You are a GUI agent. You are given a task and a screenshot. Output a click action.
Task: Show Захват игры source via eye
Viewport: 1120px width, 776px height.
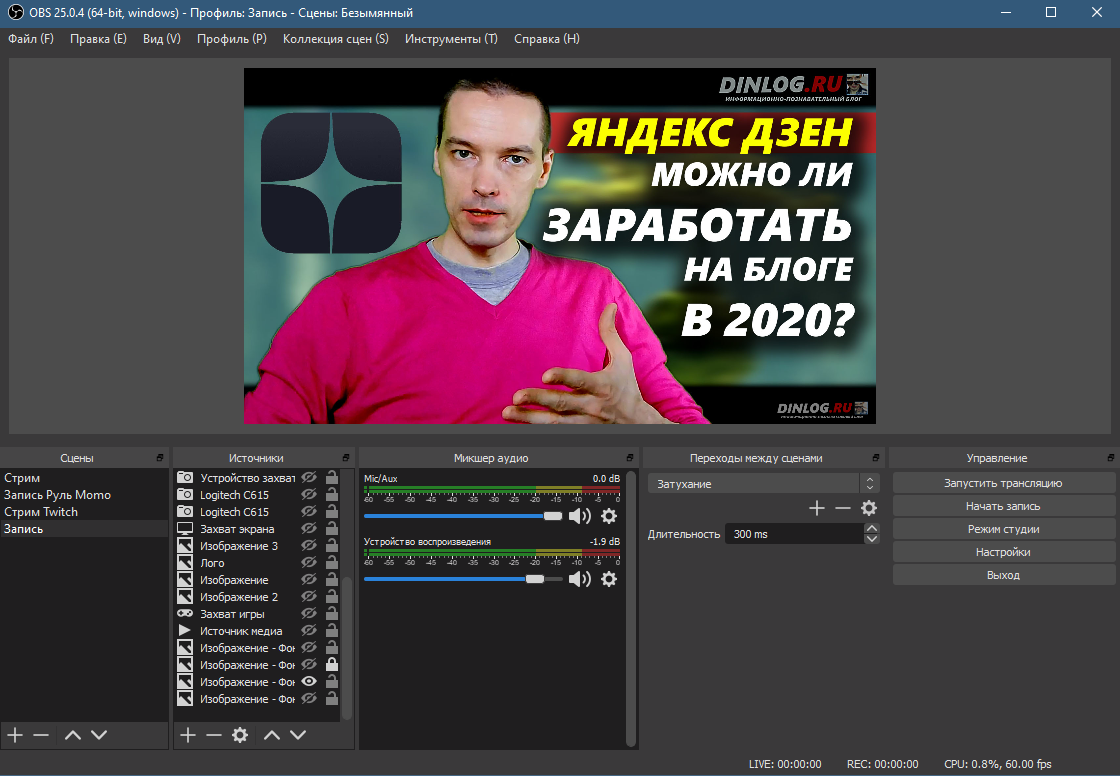(x=309, y=614)
